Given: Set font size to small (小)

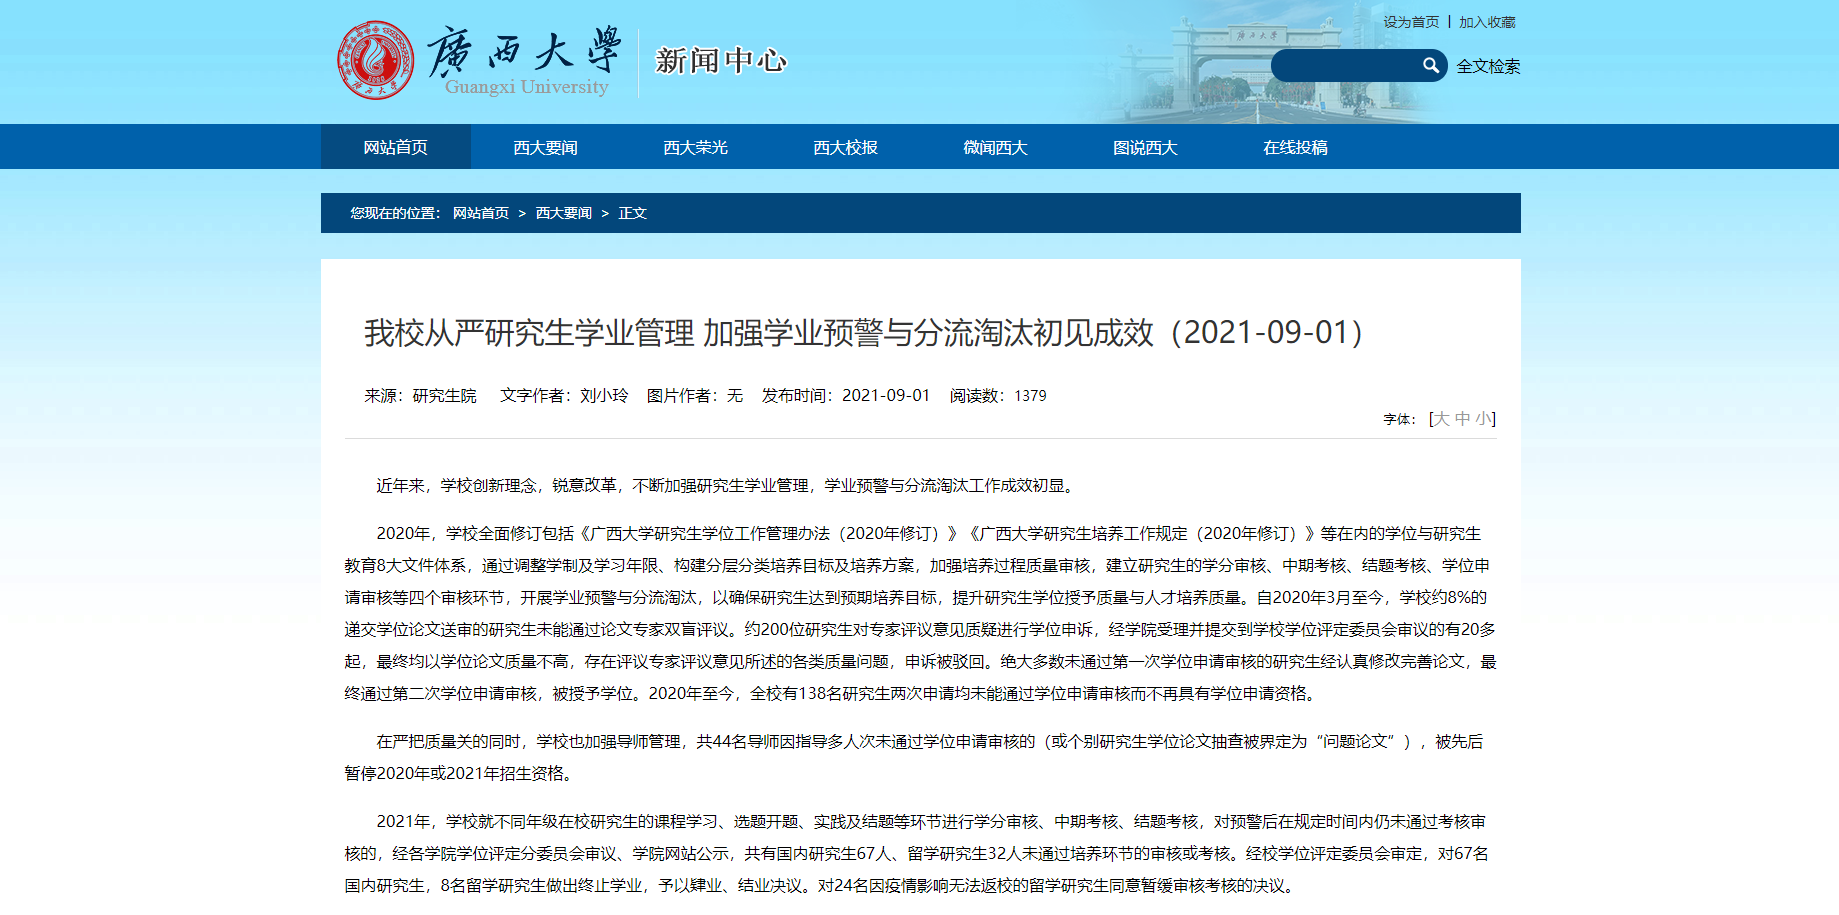Looking at the screenshot, I should point(1482,419).
